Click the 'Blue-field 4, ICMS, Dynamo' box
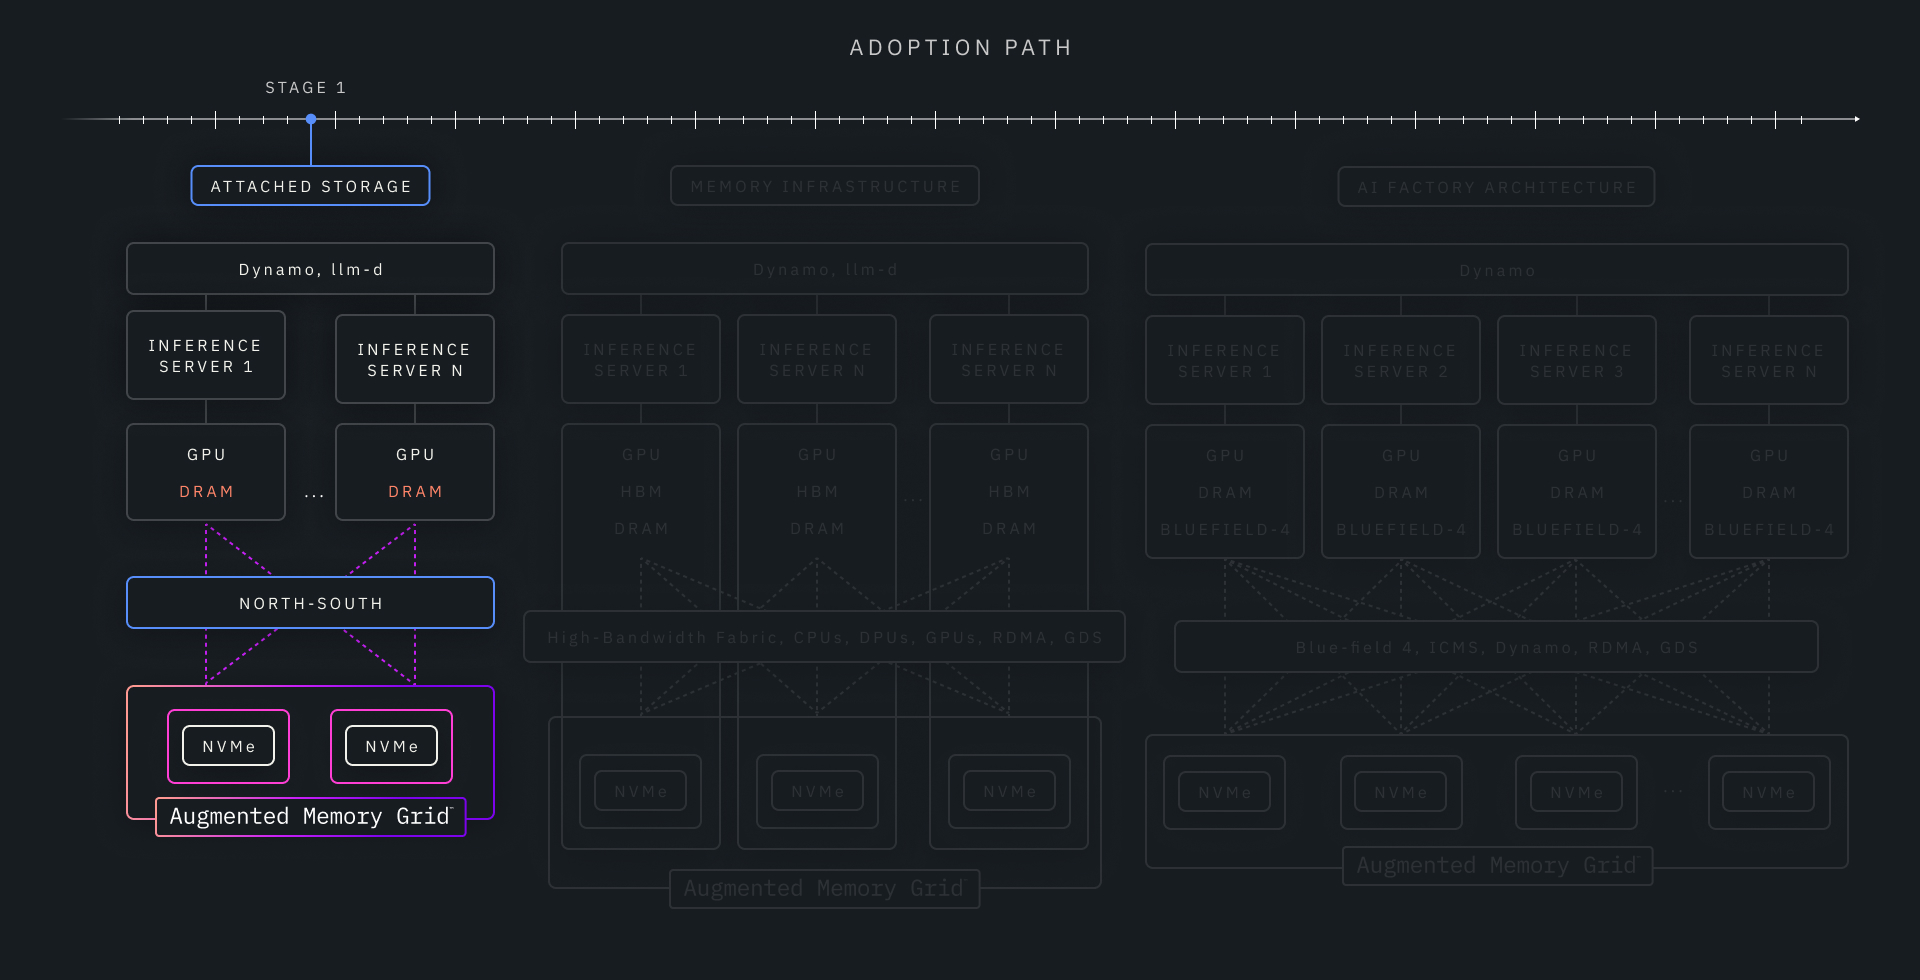The image size is (1920, 980). (1496, 647)
